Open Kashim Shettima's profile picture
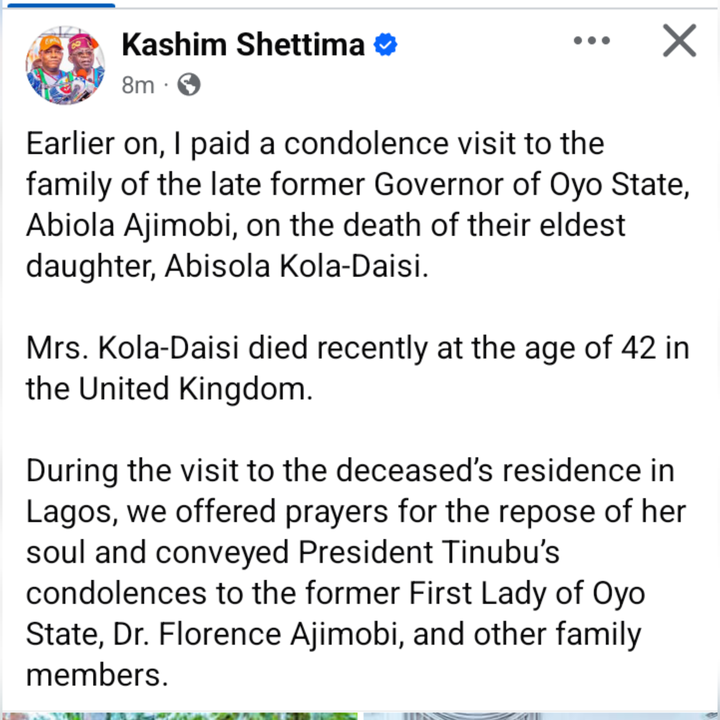The height and width of the screenshot is (720, 720). pyautogui.click(x=65, y=65)
